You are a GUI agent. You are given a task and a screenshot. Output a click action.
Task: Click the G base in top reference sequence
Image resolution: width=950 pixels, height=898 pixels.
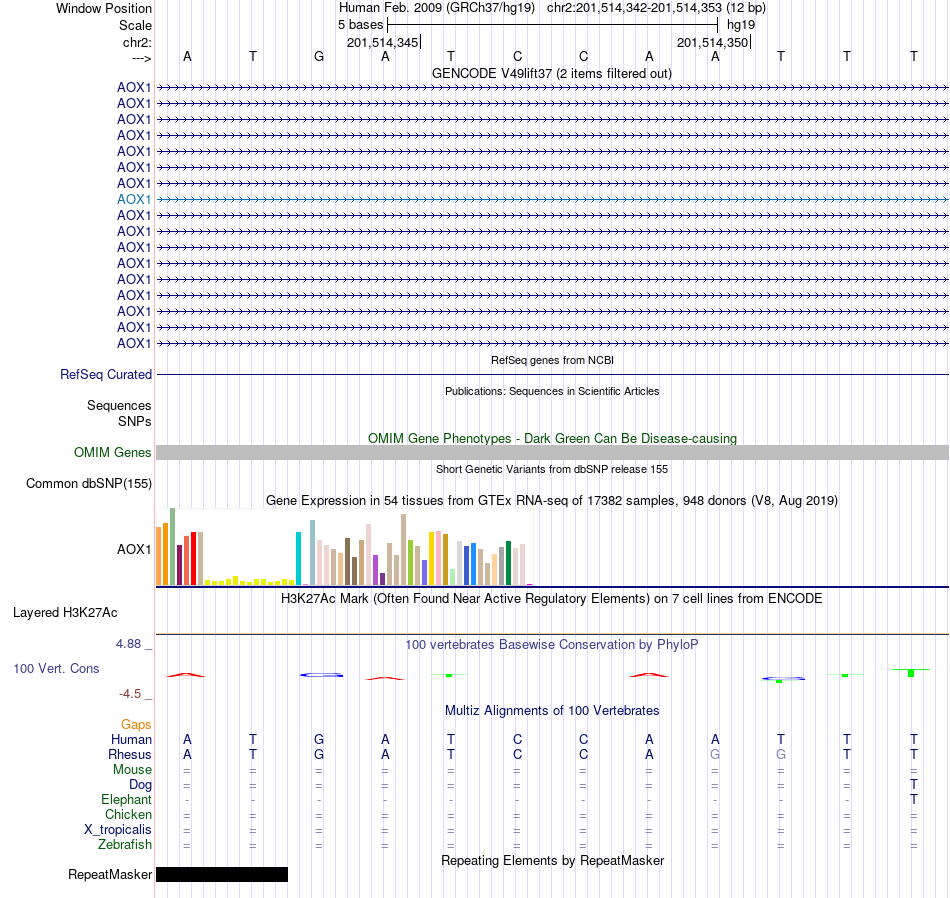319,56
